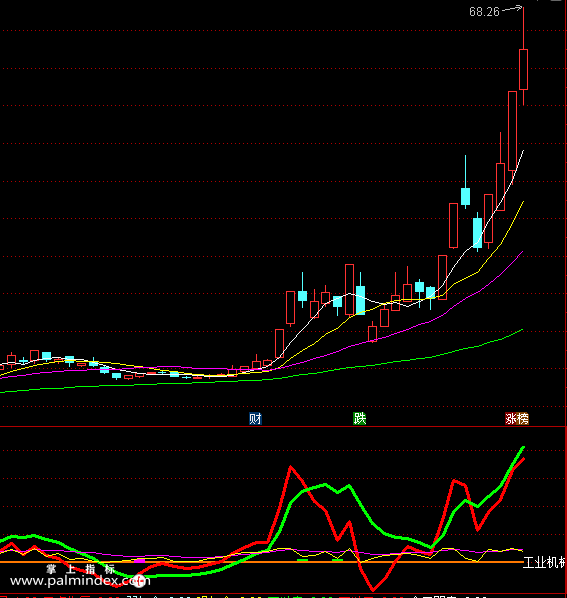The image size is (567, 598).
Task: Click the green 跌 marker on chart
Action: coord(360,419)
